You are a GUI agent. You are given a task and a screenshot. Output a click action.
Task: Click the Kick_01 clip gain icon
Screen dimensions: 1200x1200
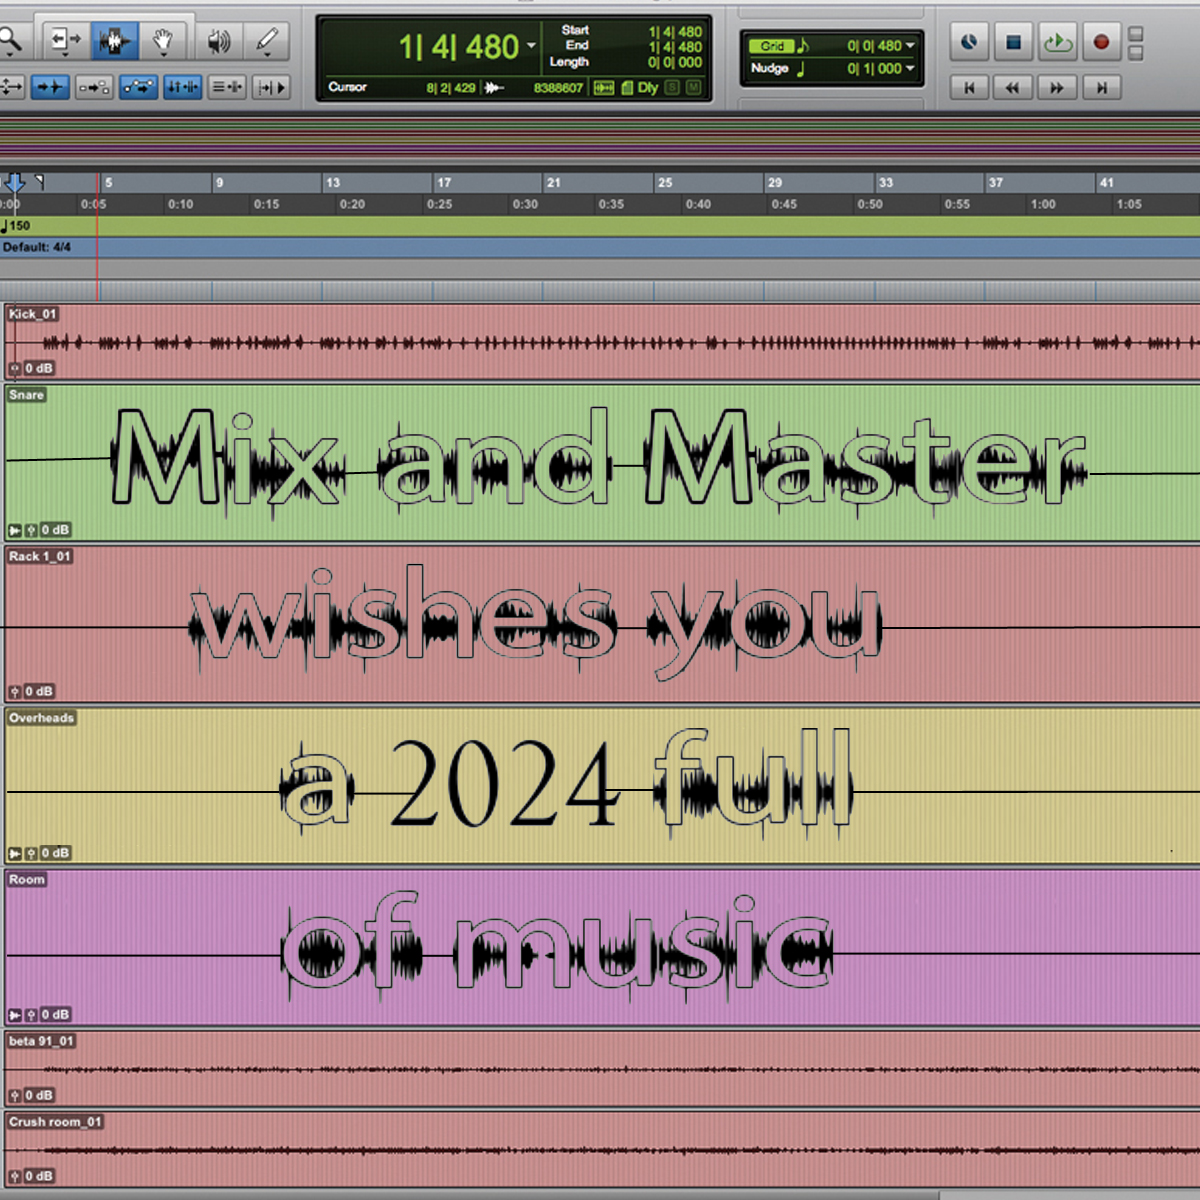click(14, 368)
